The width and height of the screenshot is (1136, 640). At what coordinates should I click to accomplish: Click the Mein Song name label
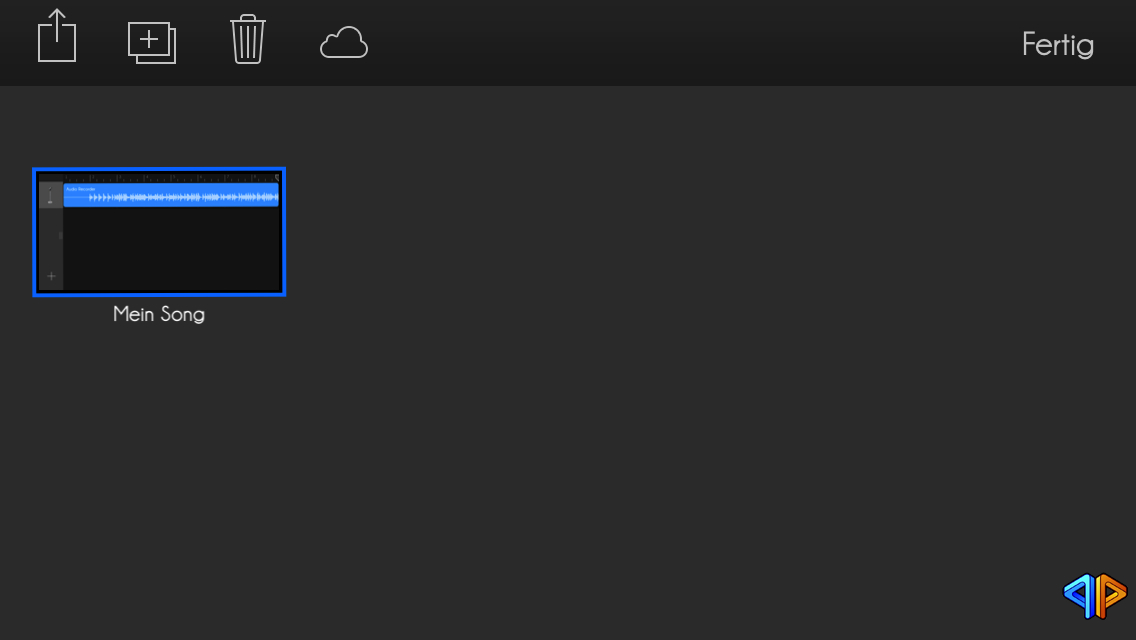pyautogui.click(x=159, y=315)
